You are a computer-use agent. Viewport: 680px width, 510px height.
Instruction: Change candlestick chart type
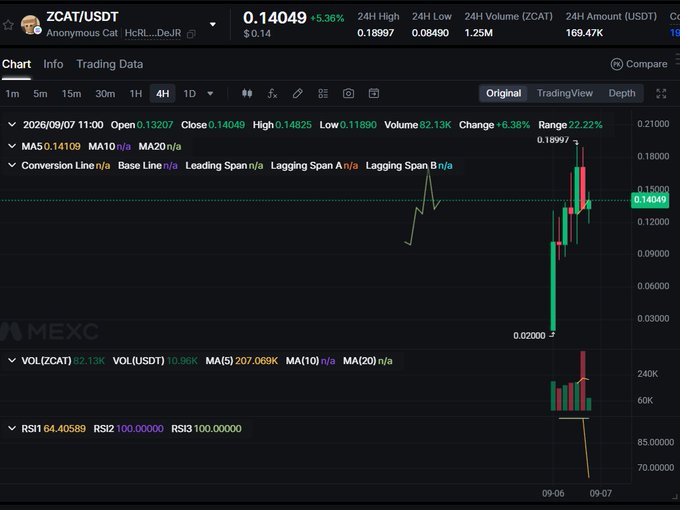247,93
